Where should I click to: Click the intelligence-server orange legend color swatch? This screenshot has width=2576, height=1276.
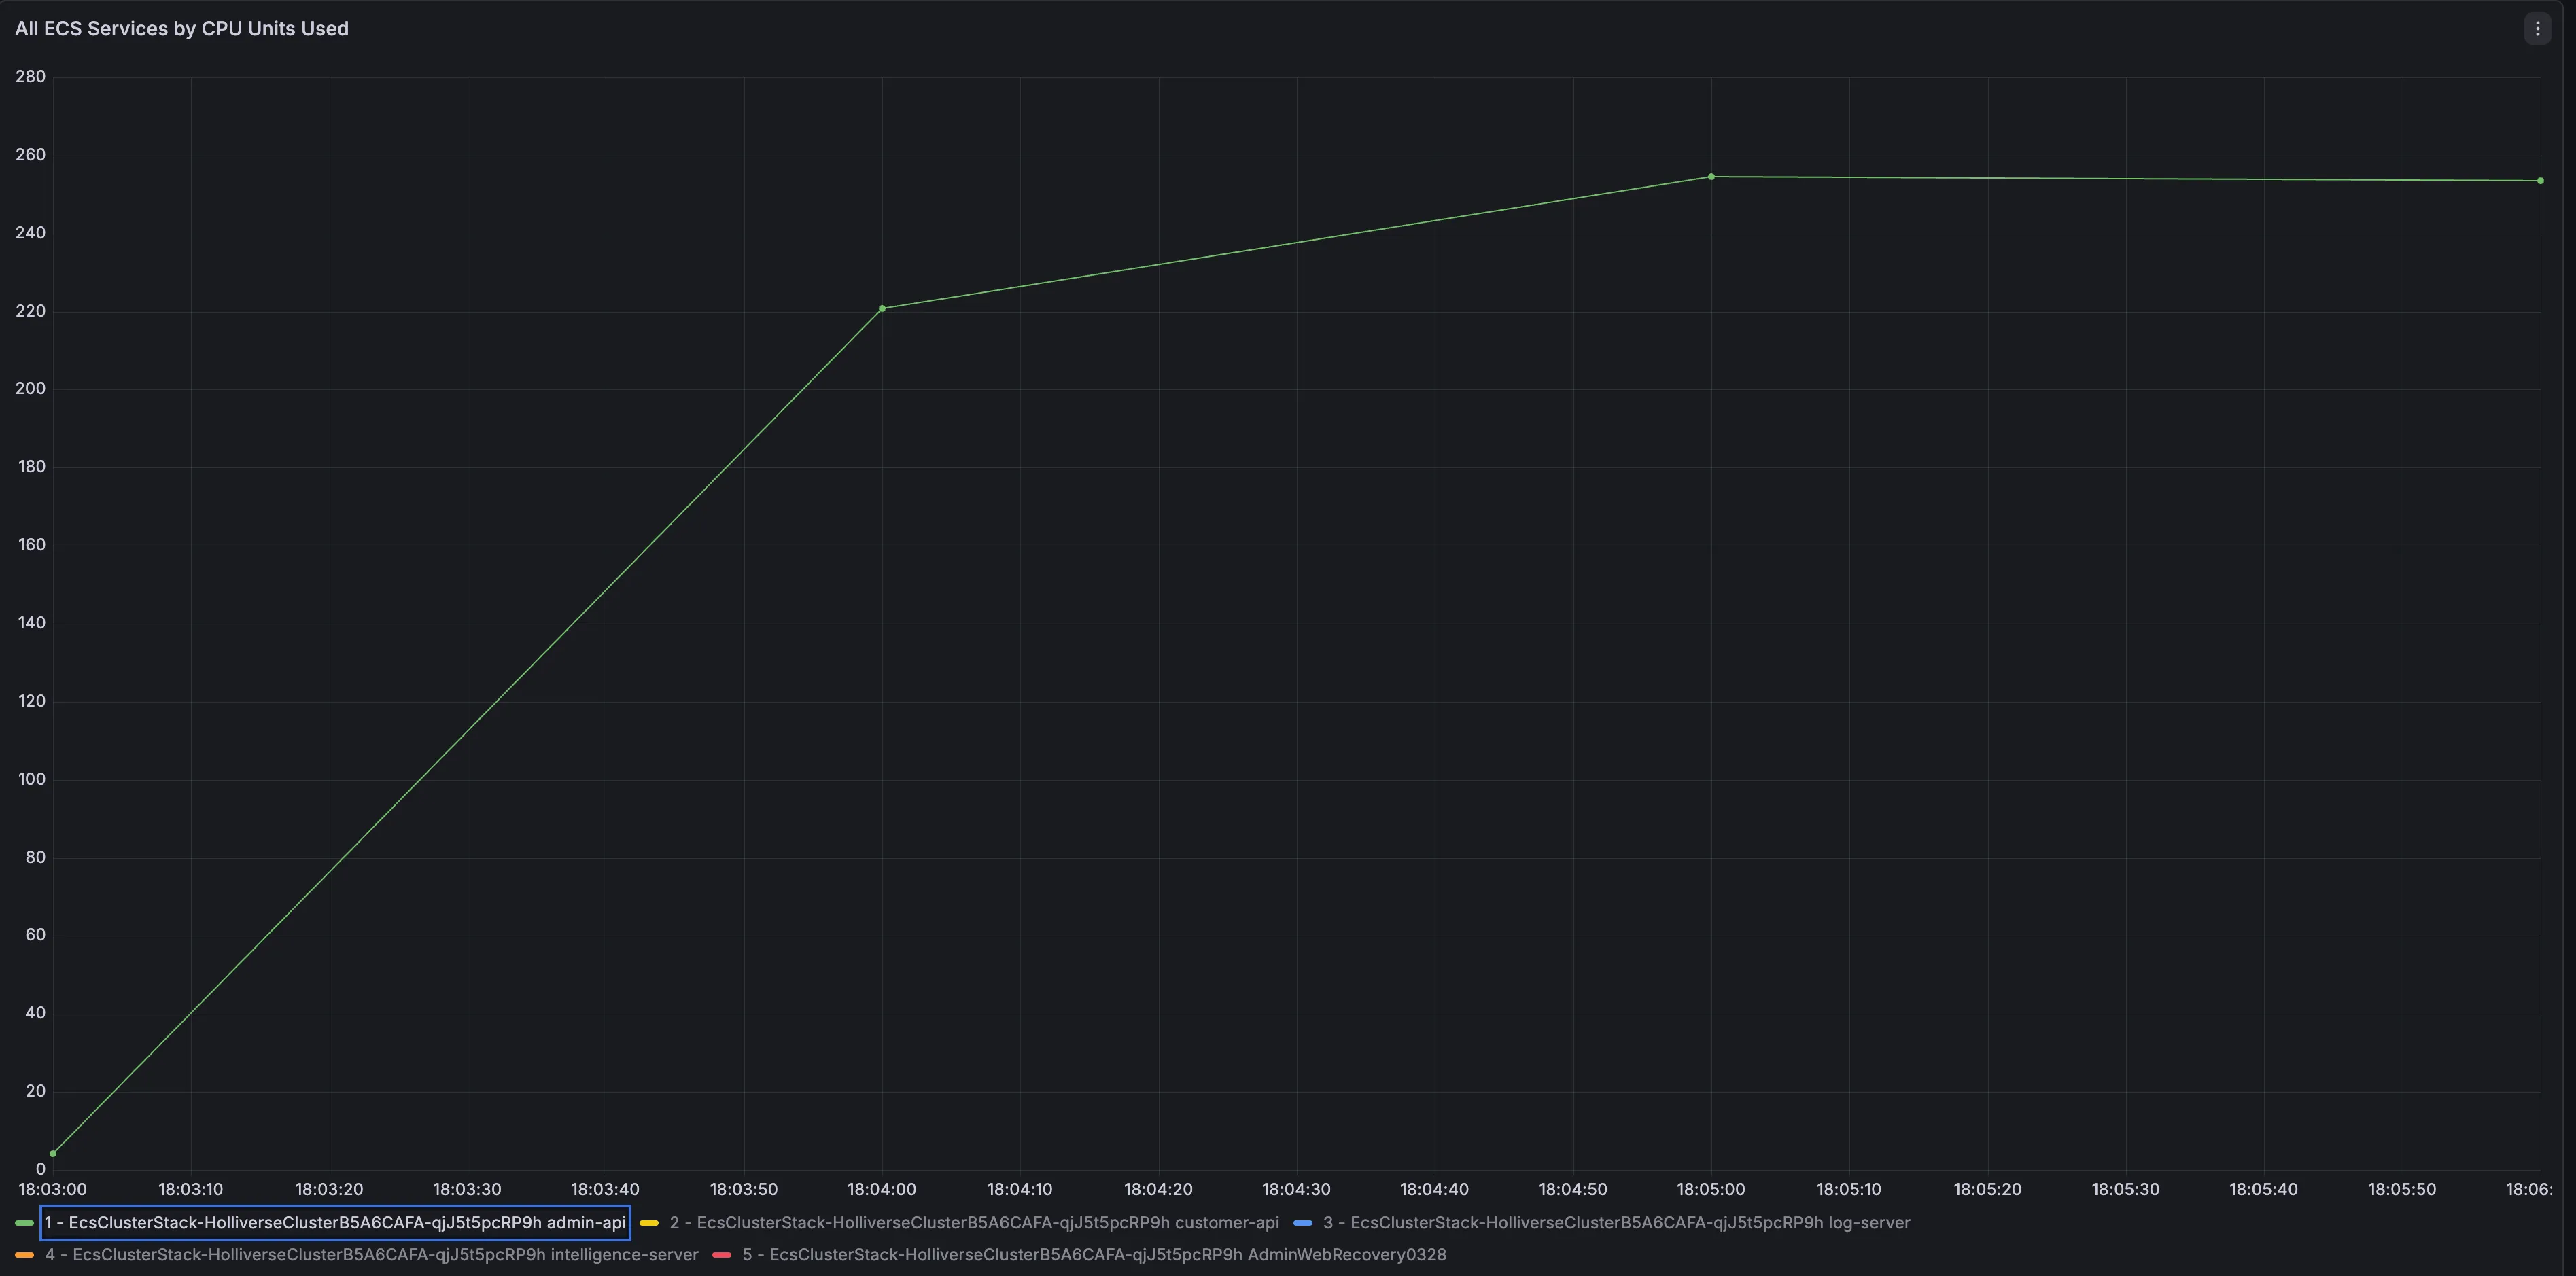[24, 1255]
